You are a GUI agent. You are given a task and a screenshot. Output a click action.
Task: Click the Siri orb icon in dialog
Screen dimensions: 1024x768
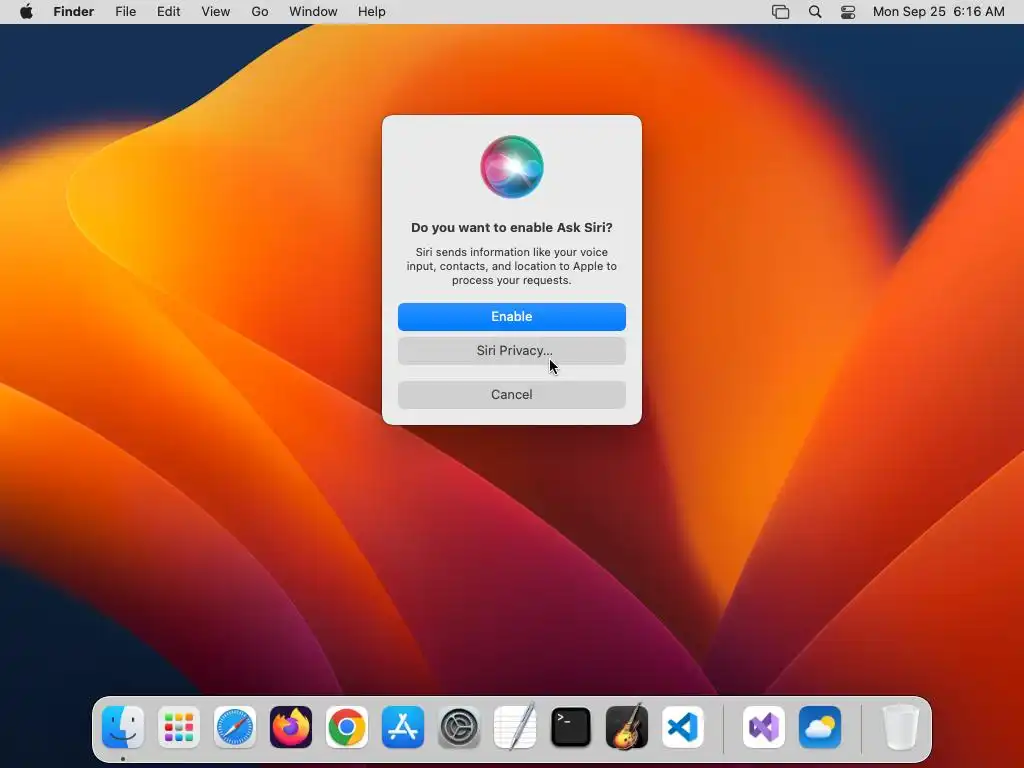click(x=512, y=167)
